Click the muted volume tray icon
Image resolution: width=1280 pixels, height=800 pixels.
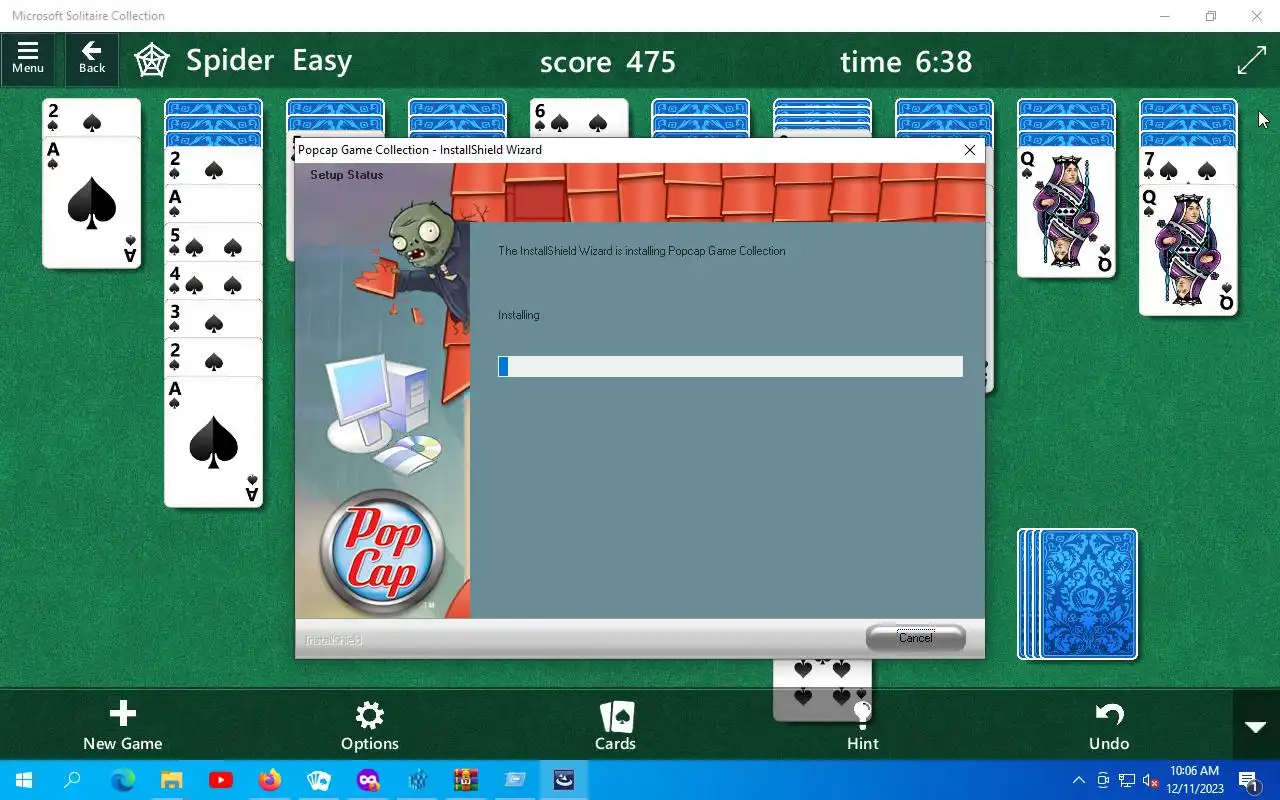pyautogui.click(x=1151, y=780)
